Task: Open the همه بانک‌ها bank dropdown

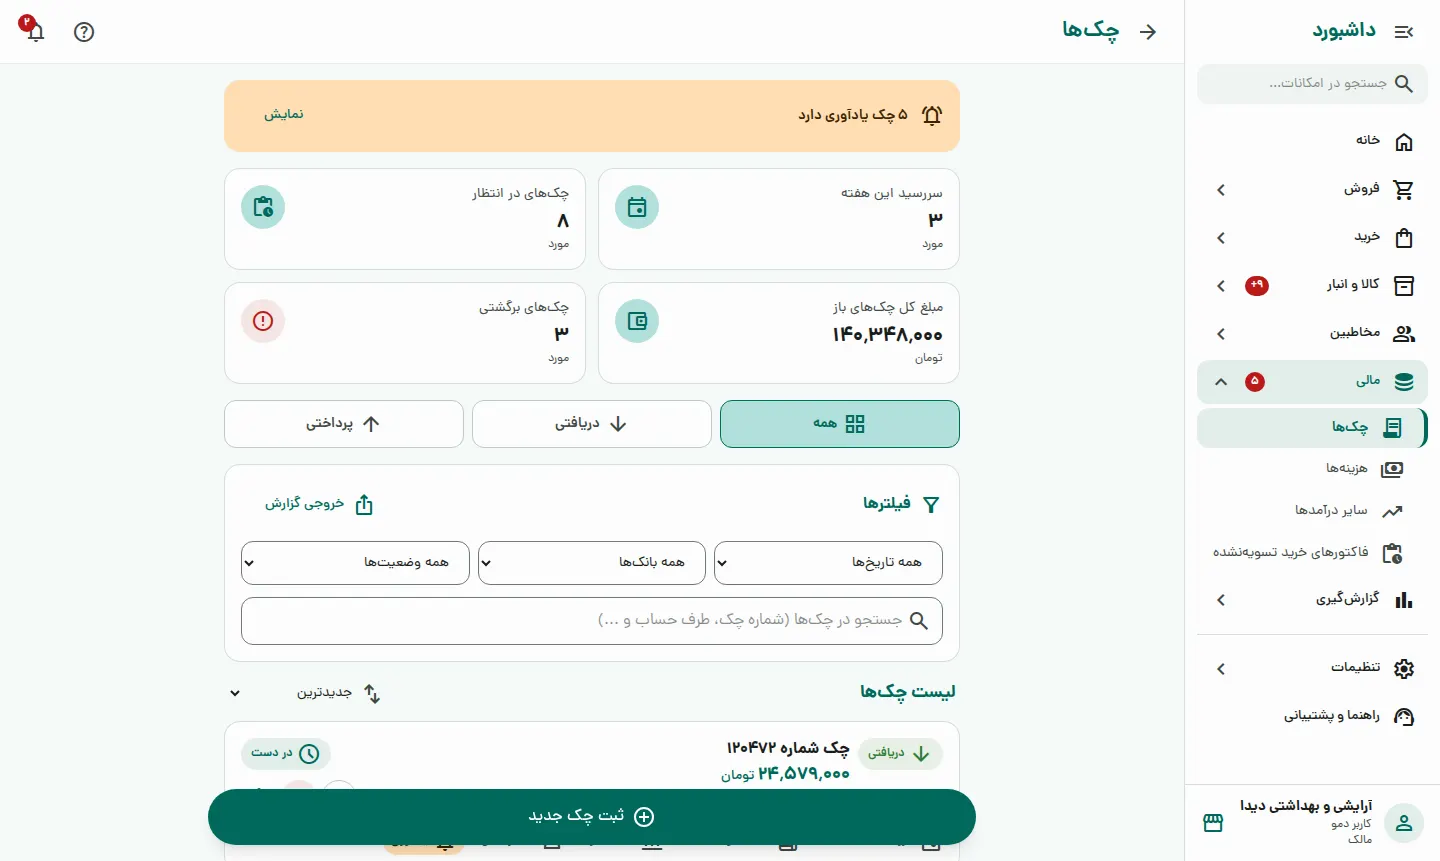Action: (x=592, y=563)
